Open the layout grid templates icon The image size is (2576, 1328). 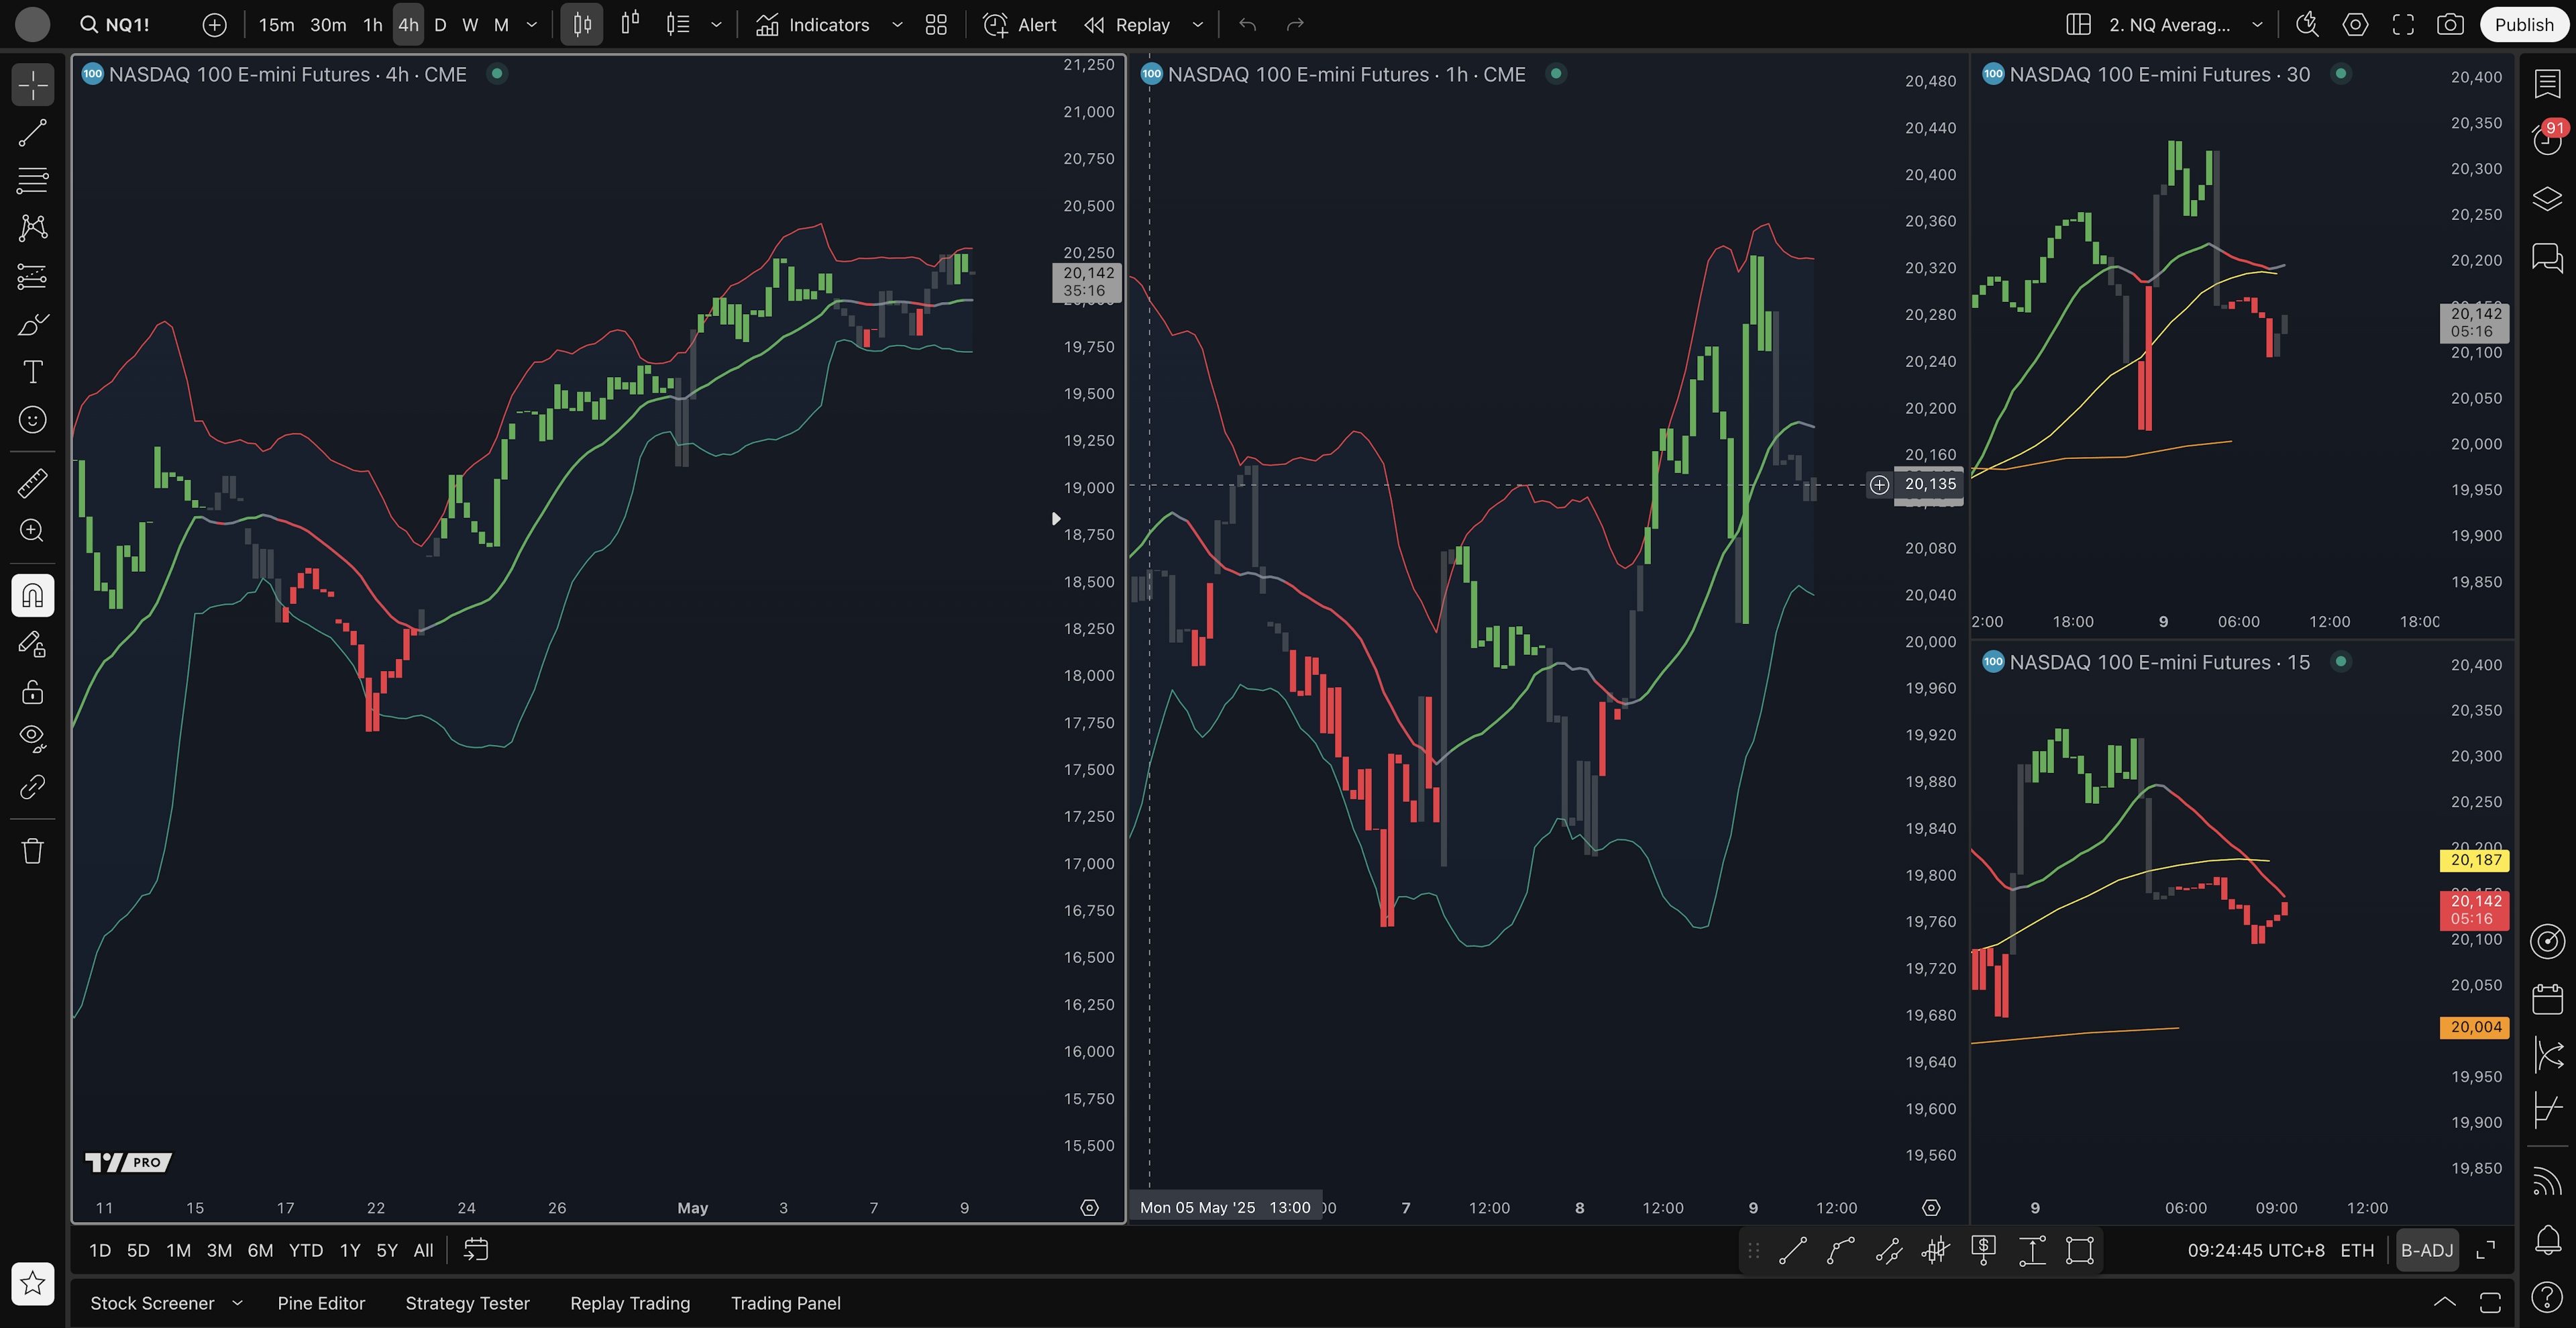[936, 25]
